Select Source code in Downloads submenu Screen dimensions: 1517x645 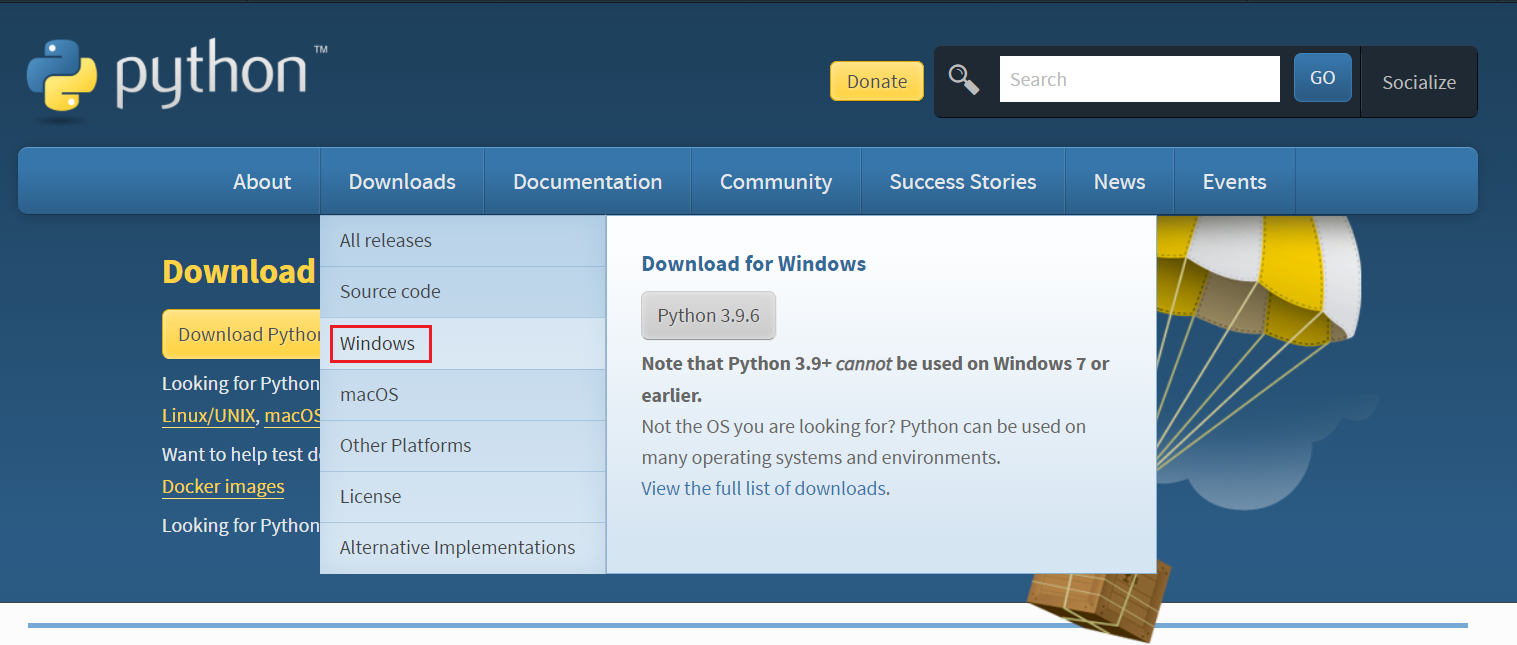pyautogui.click(x=462, y=292)
